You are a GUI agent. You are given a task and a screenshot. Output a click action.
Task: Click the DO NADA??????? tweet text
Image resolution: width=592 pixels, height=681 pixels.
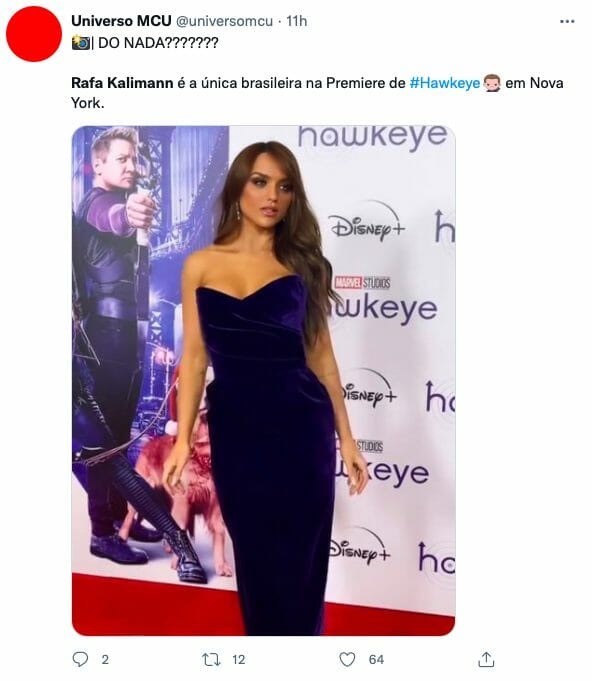[x=158, y=43]
